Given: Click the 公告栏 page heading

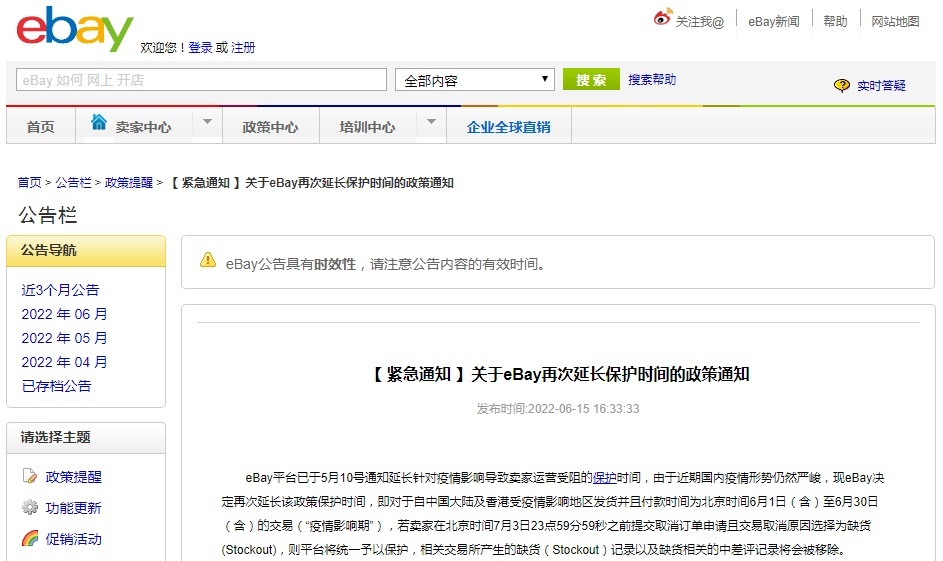Looking at the screenshot, I should pos(48,215).
